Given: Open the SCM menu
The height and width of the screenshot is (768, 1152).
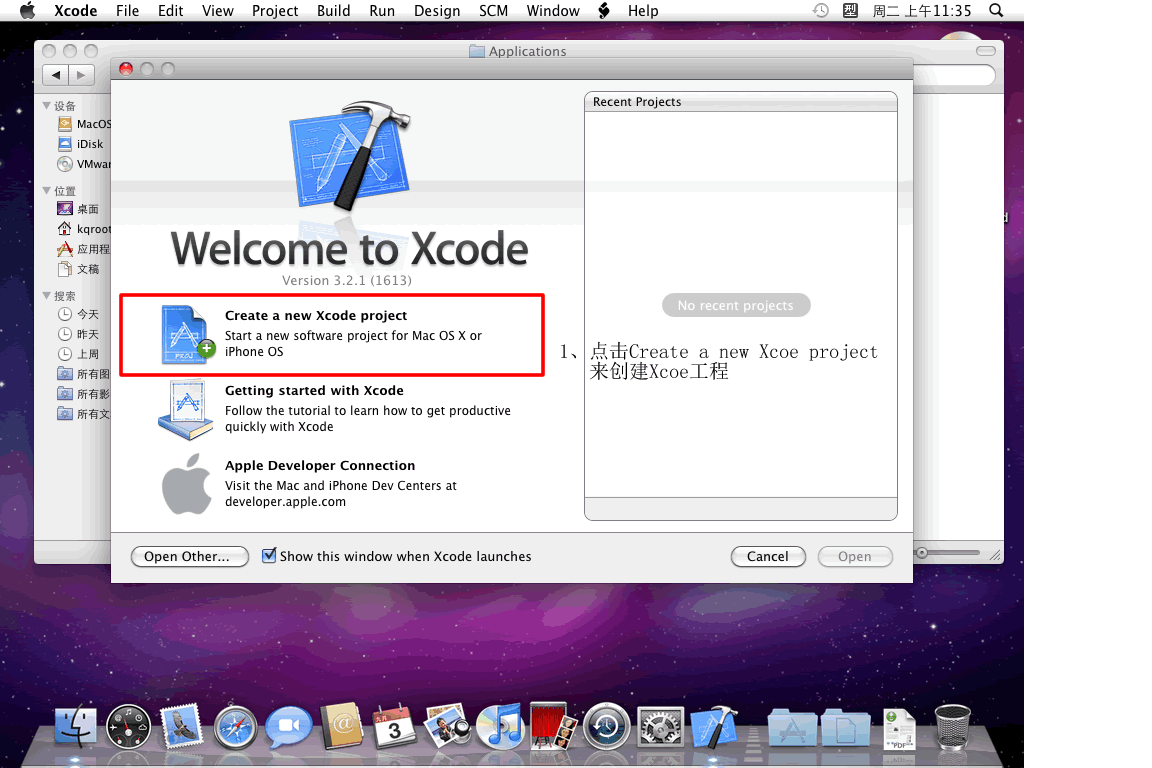Looking at the screenshot, I should click(x=494, y=10).
